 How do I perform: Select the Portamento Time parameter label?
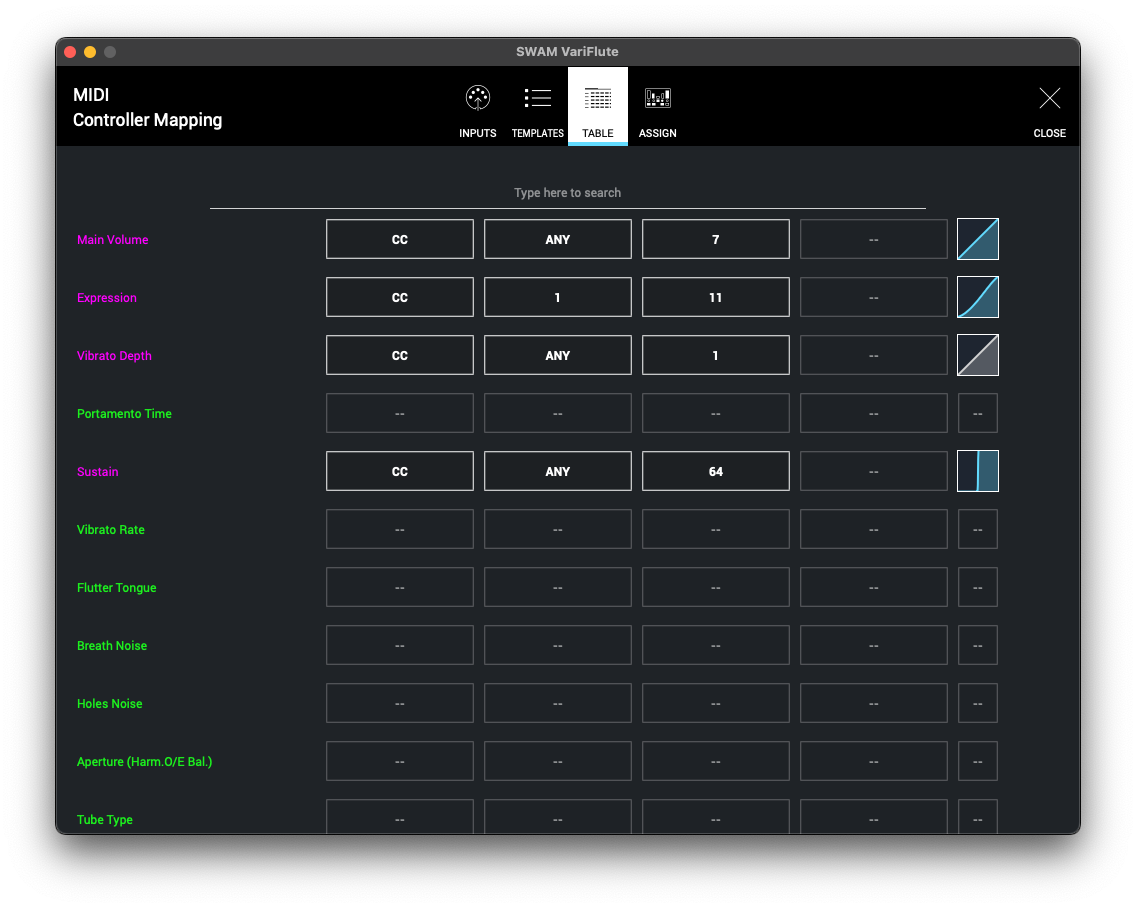(124, 414)
